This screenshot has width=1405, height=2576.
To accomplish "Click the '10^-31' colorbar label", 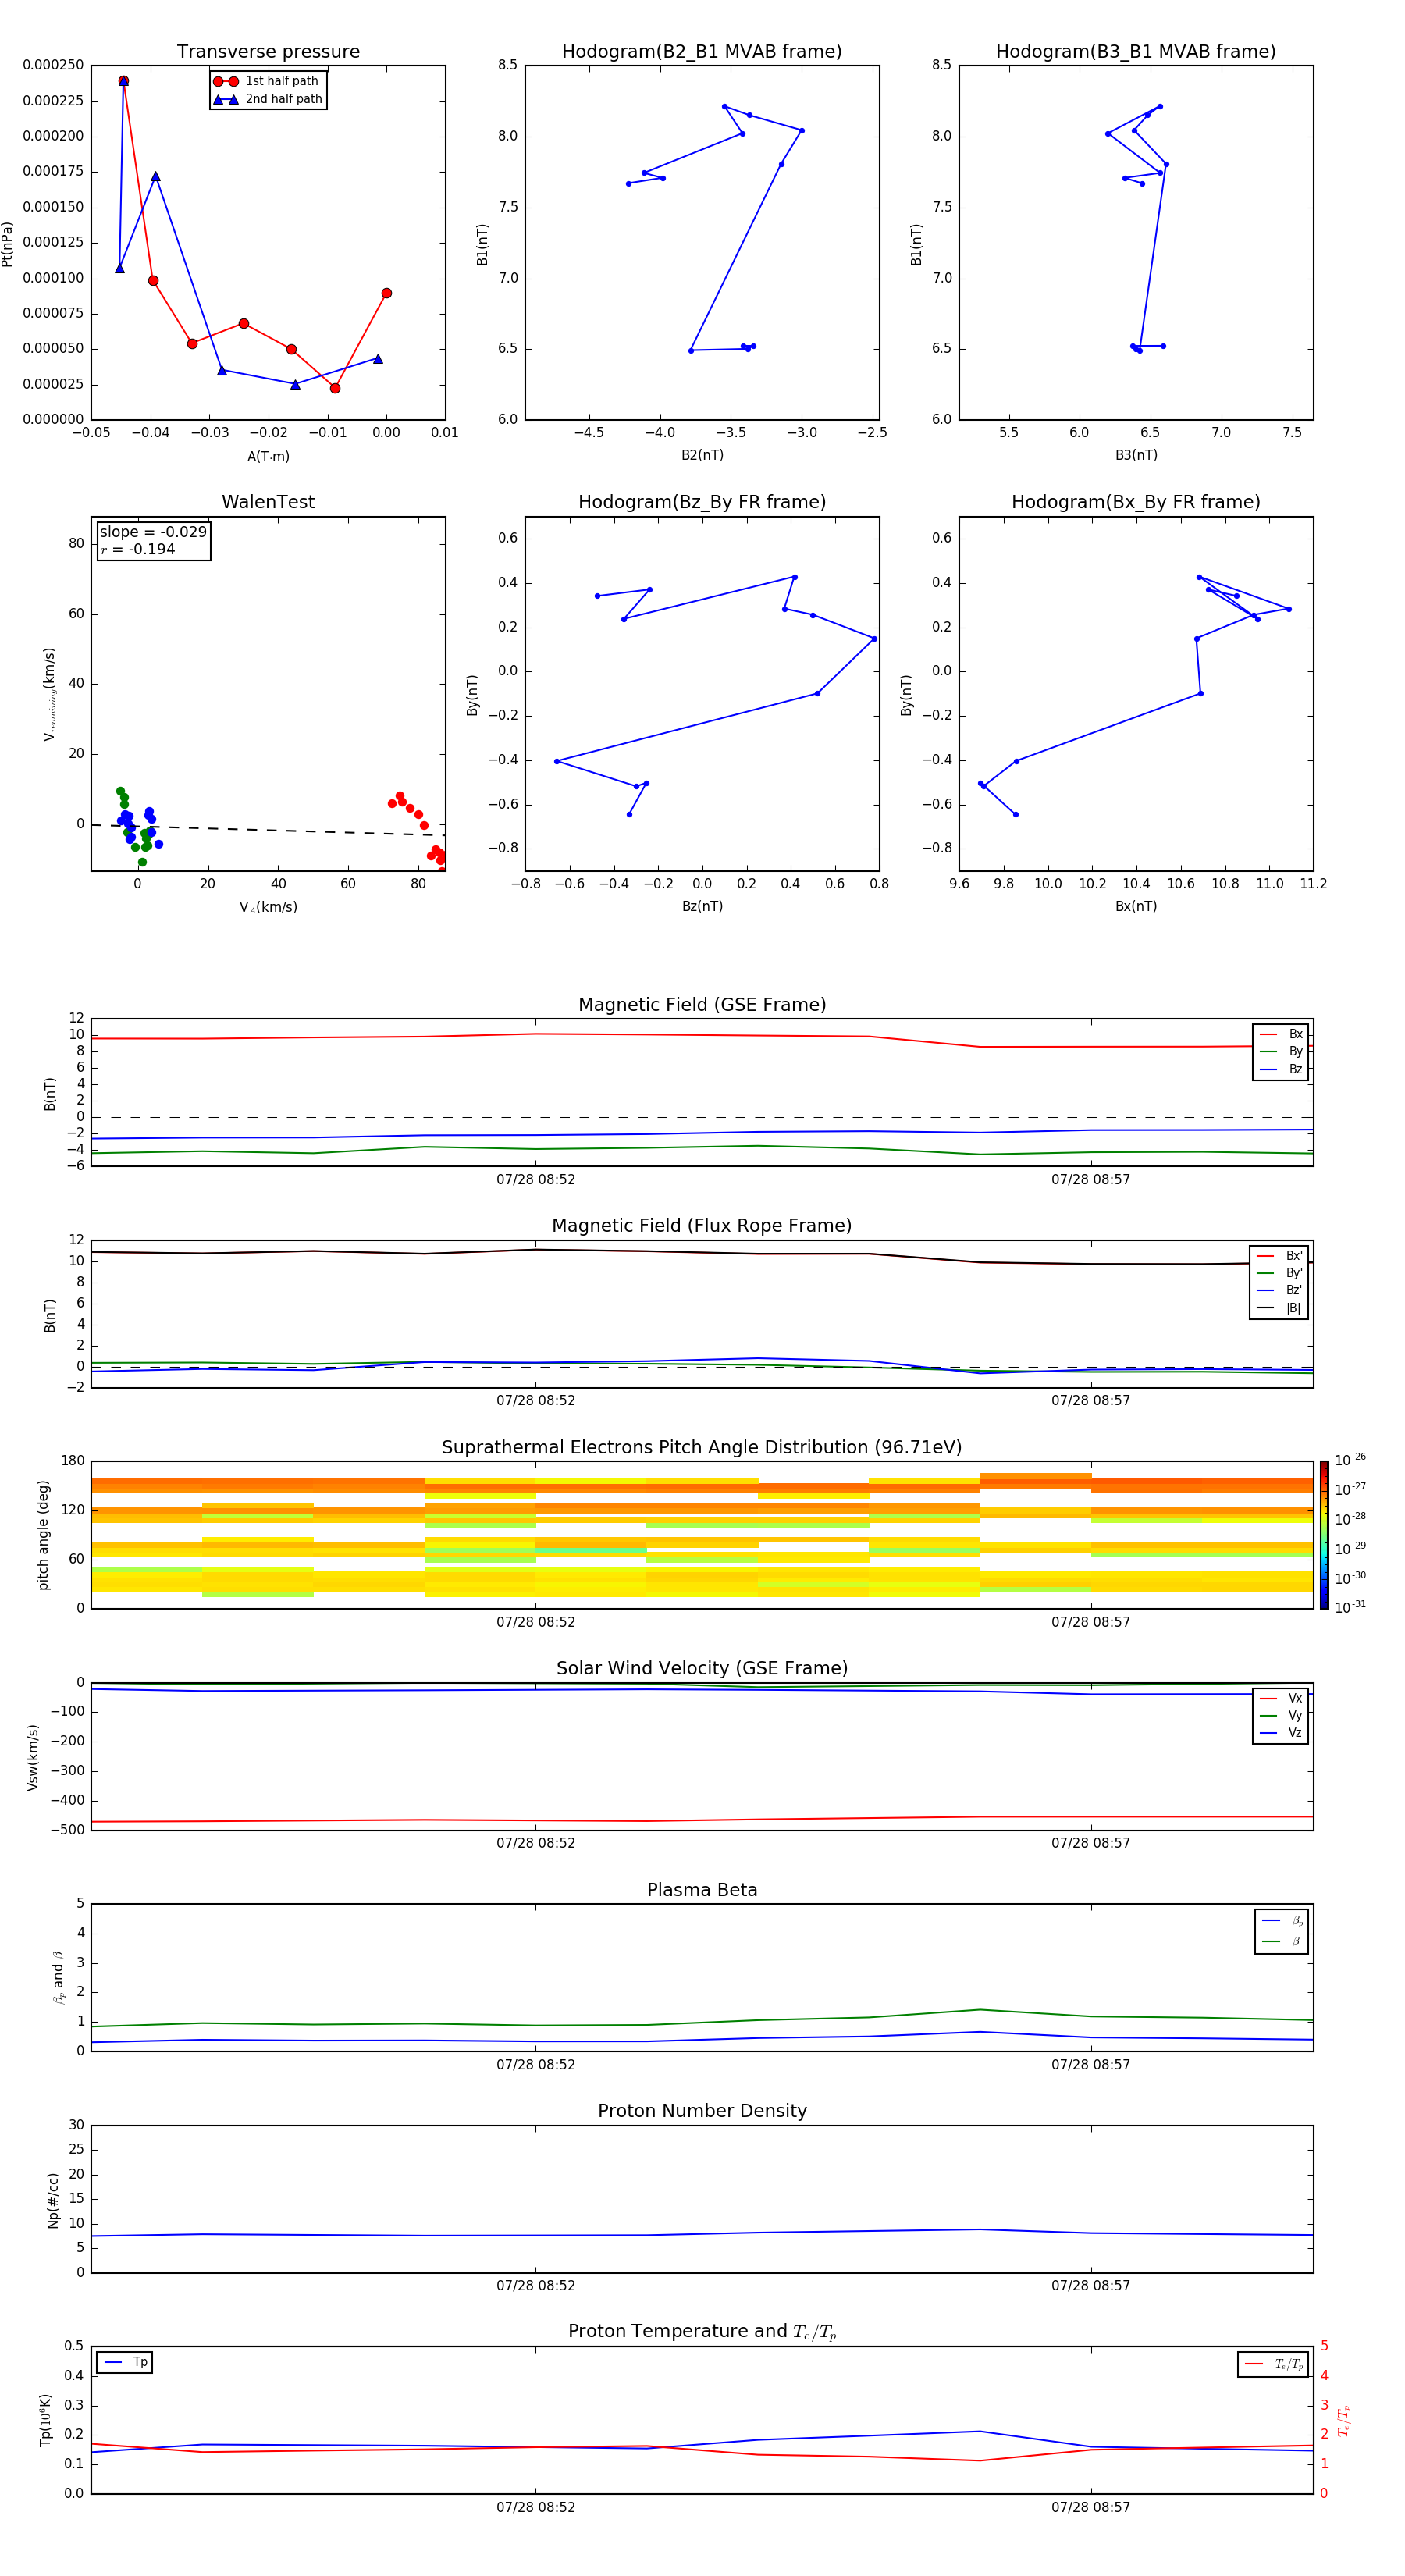I will coord(1350,1607).
